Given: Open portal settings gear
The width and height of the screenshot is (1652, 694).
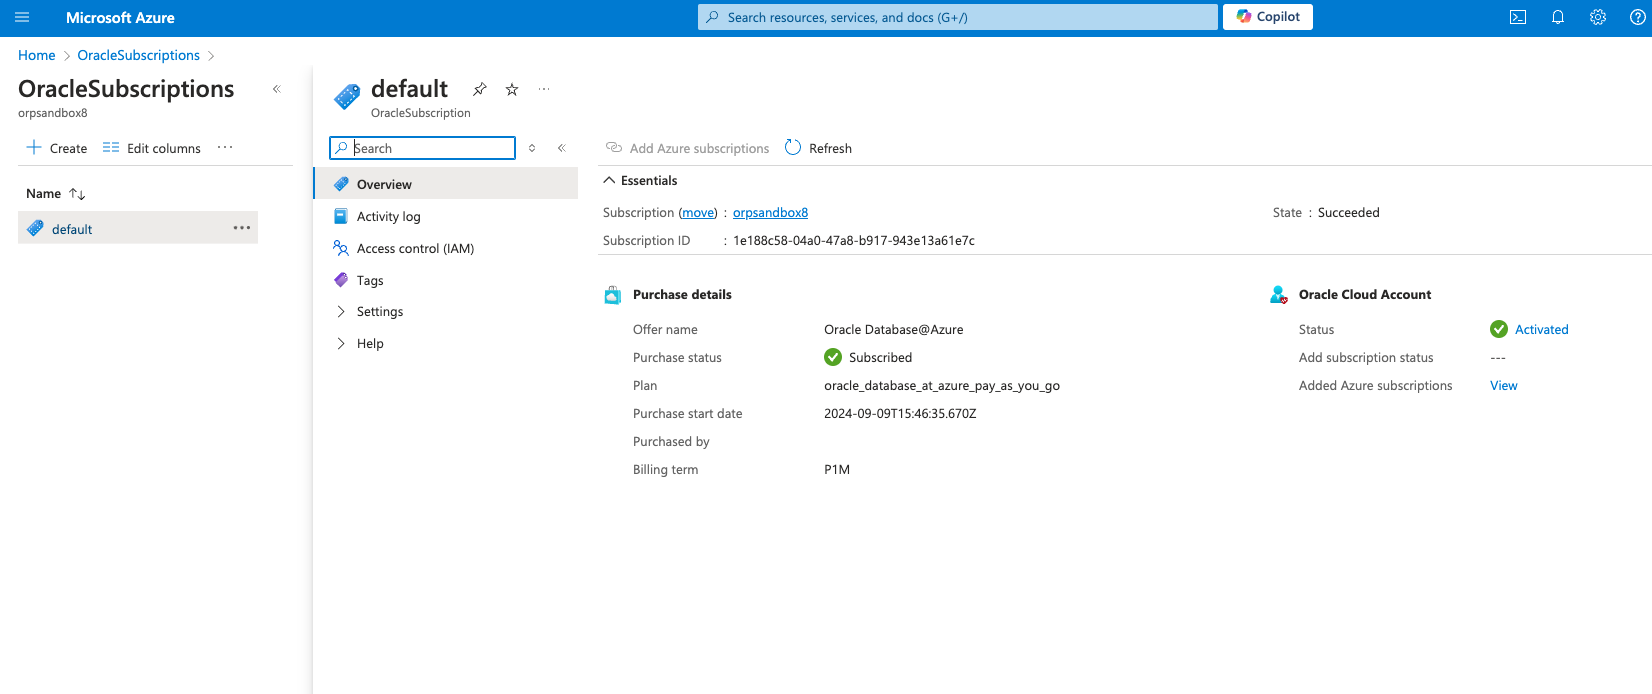Looking at the screenshot, I should (x=1598, y=17).
